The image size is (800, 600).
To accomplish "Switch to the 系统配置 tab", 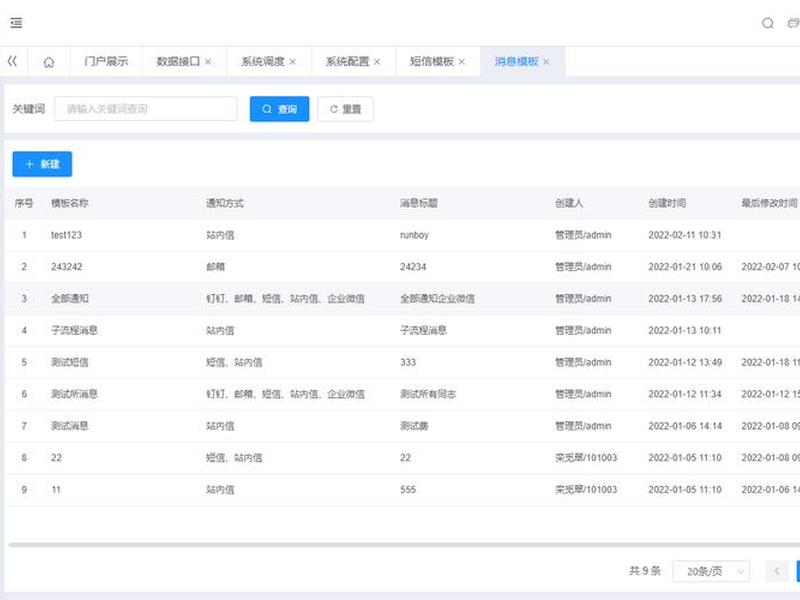I will (347, 61).
